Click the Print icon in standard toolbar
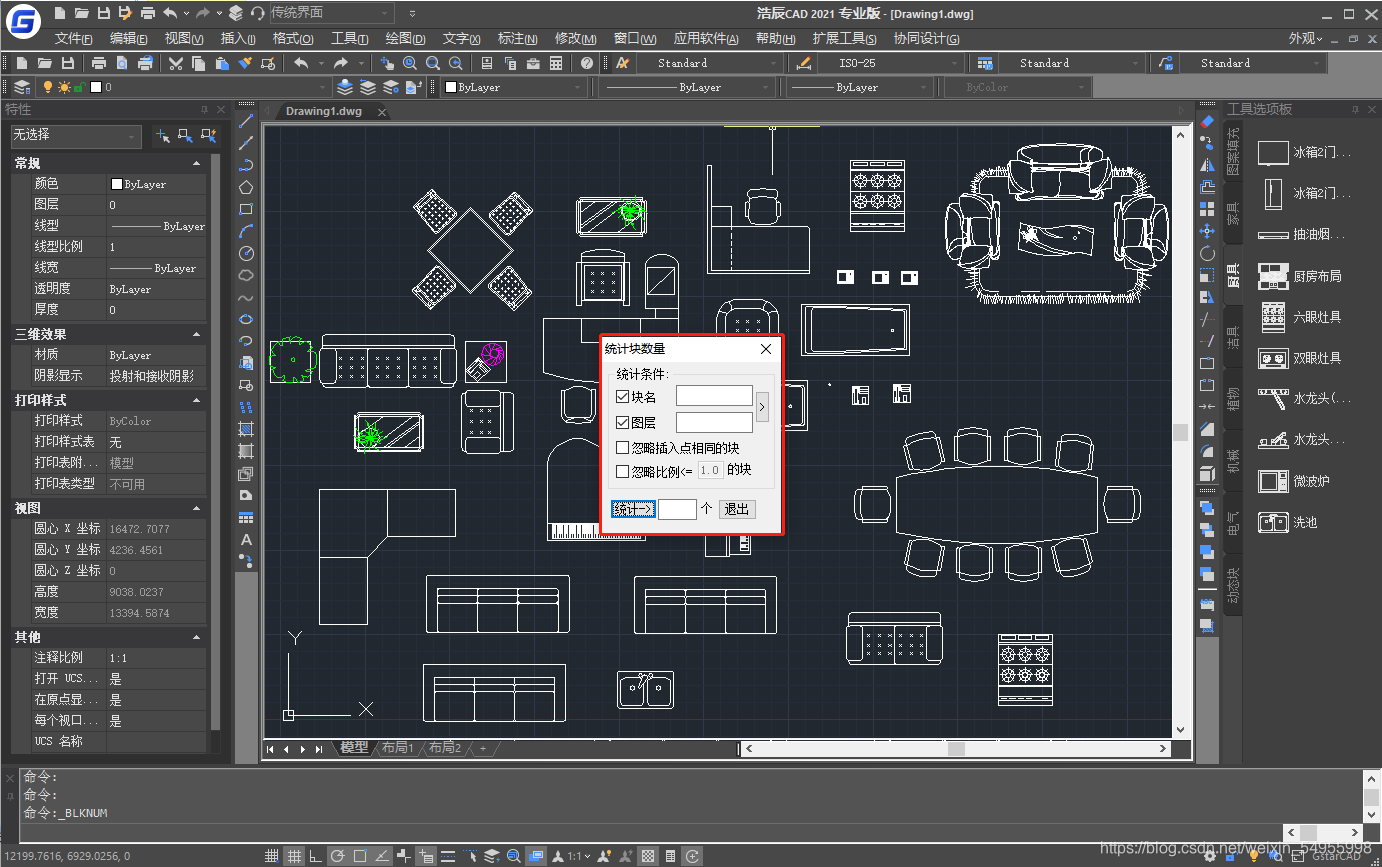This screenshot has width=1382, height=867. [99, 63]
